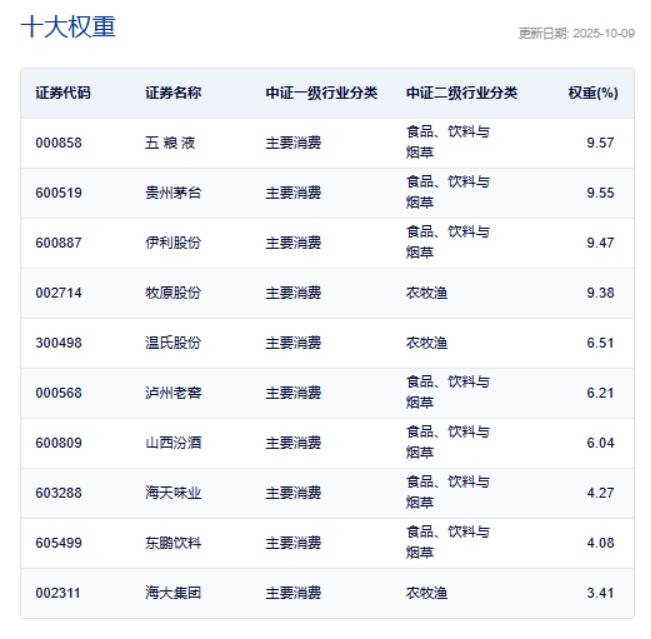Click stock name 泸州老窖

coord(173,393)
